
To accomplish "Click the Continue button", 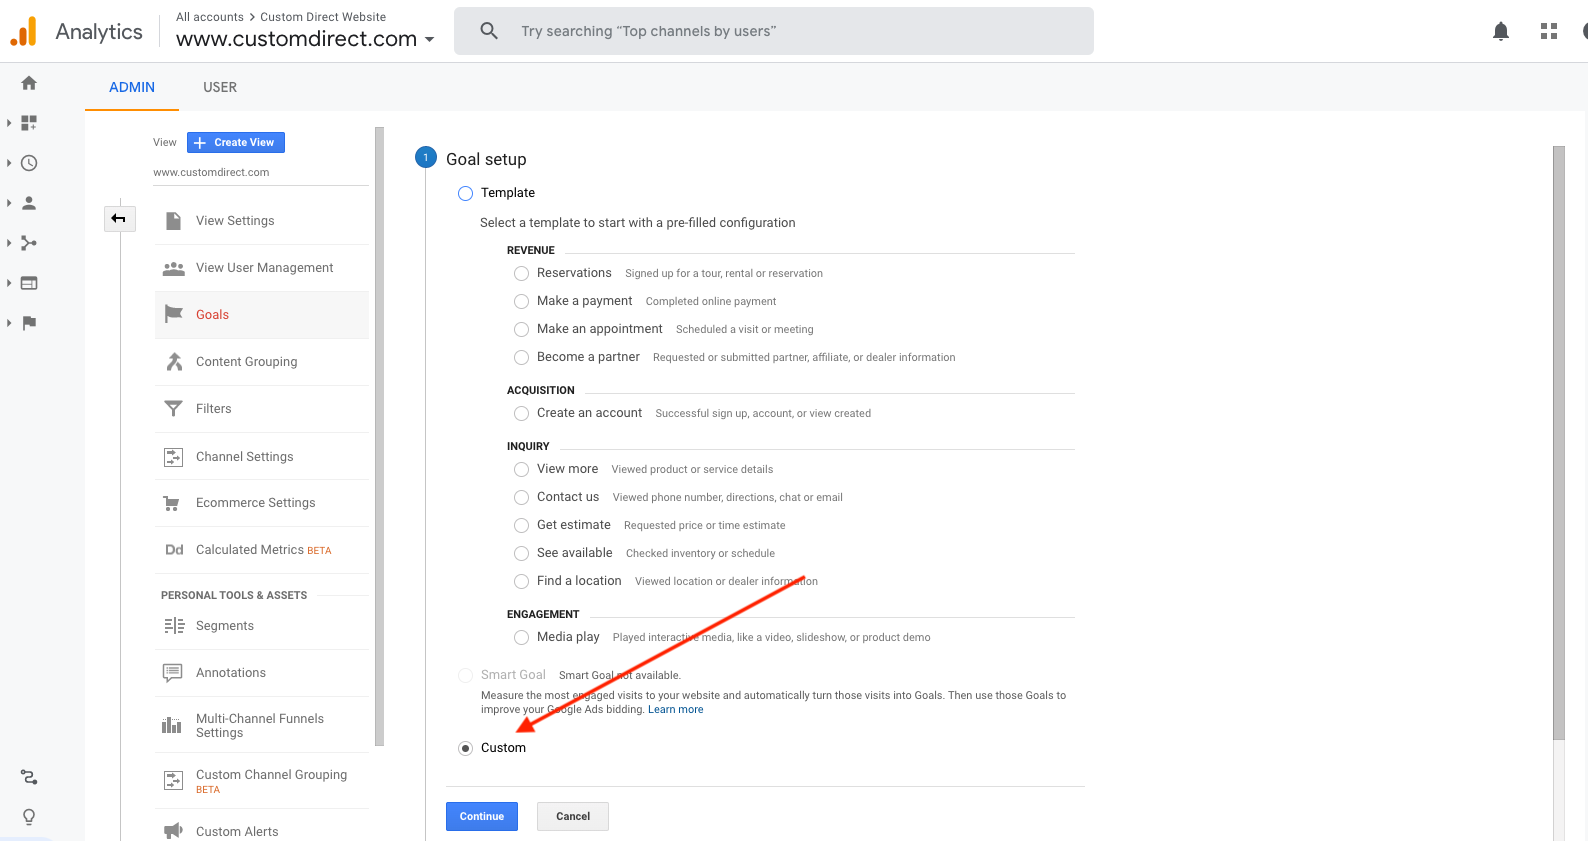I will point(482,816).
